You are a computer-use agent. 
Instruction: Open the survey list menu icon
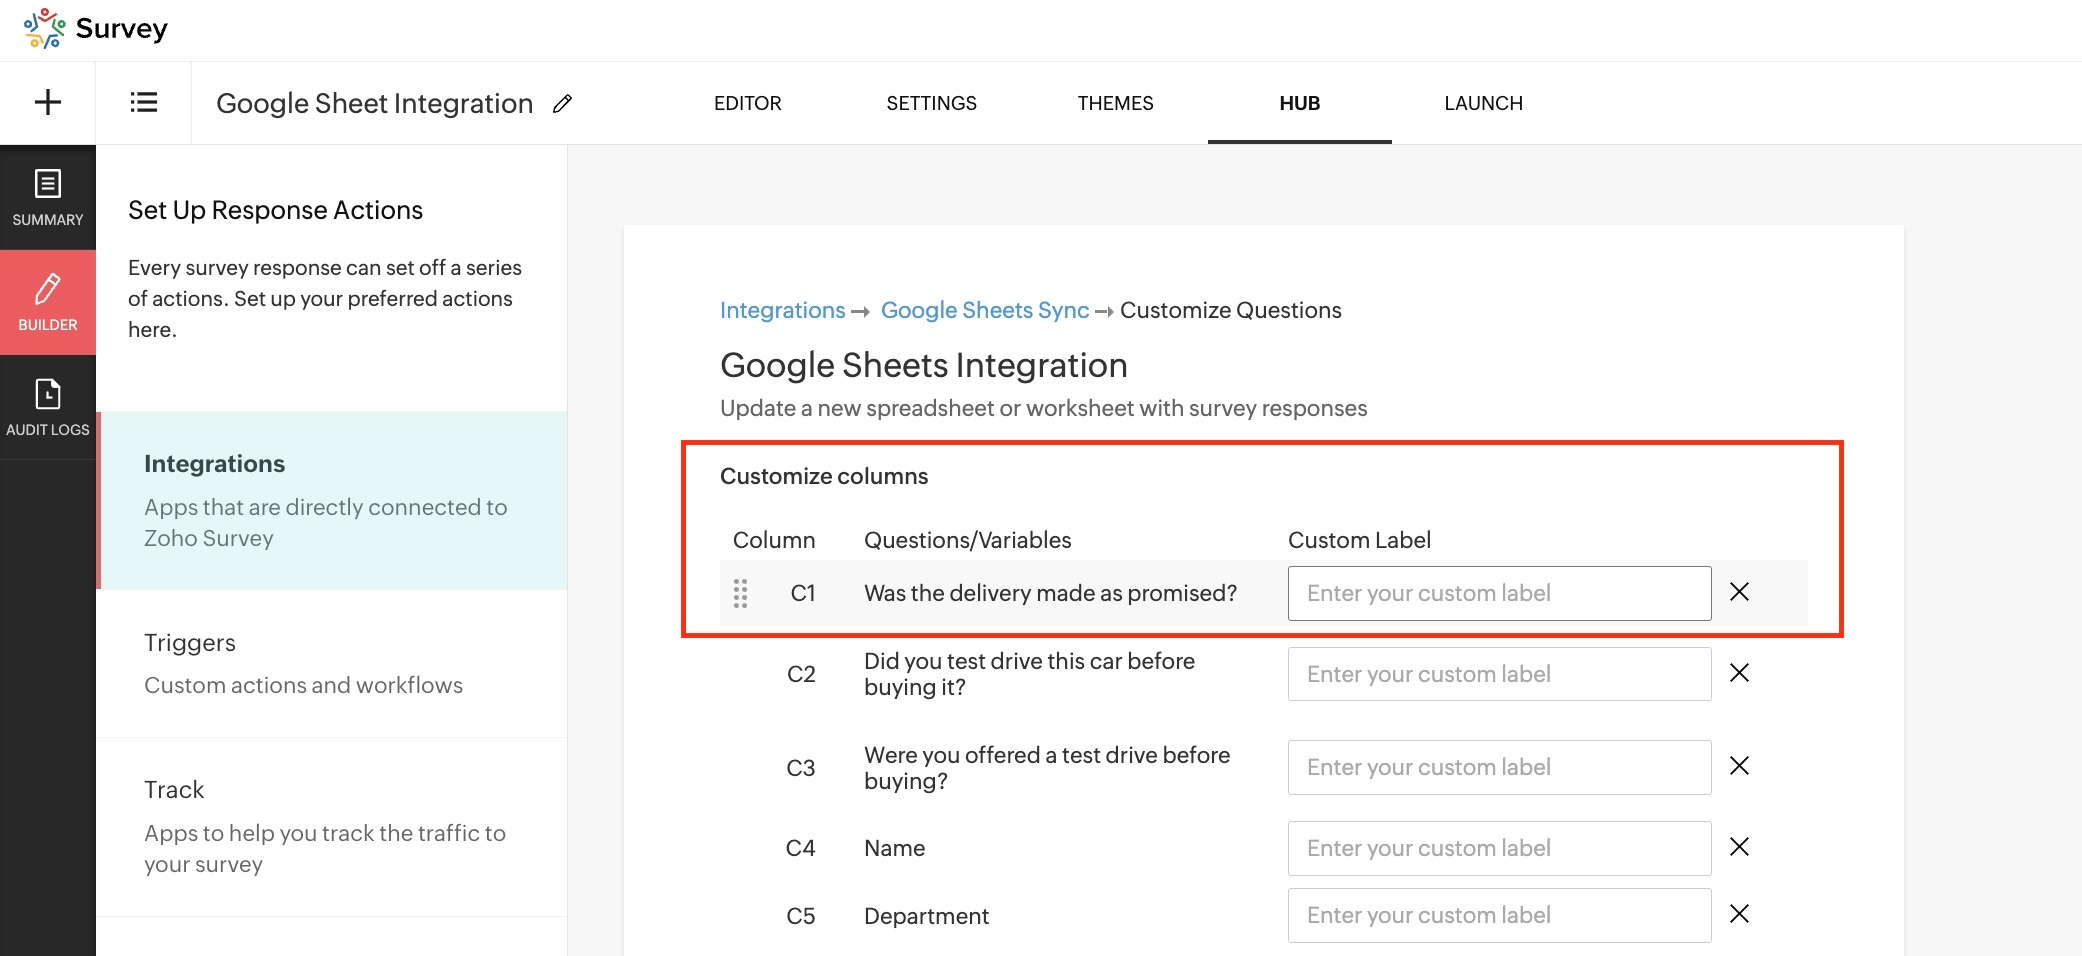pos(143,102)
